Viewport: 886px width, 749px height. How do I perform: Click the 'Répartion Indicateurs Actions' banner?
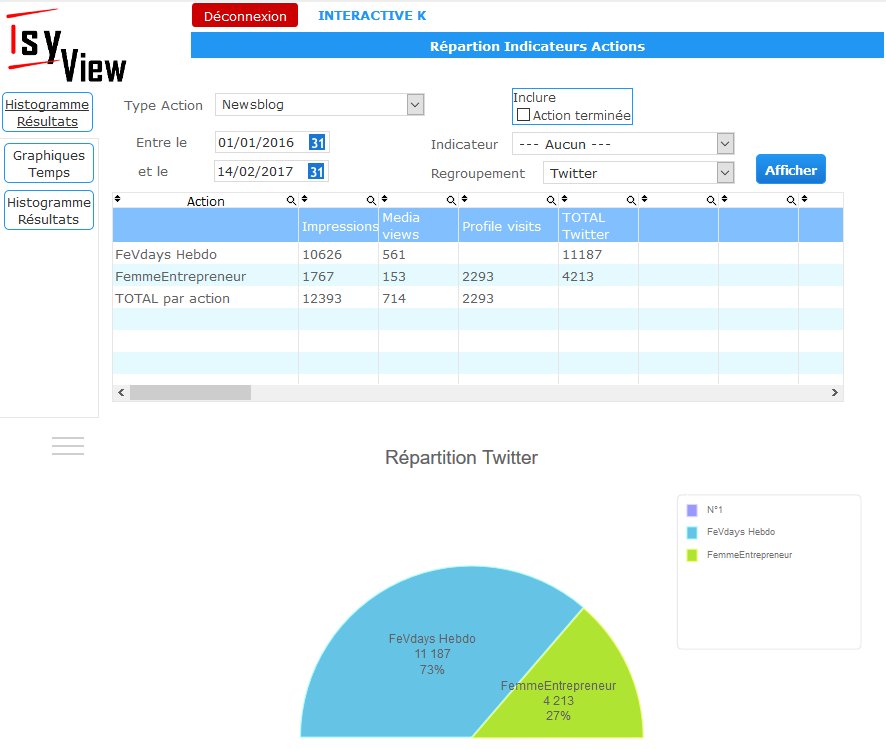pos(537,46)
